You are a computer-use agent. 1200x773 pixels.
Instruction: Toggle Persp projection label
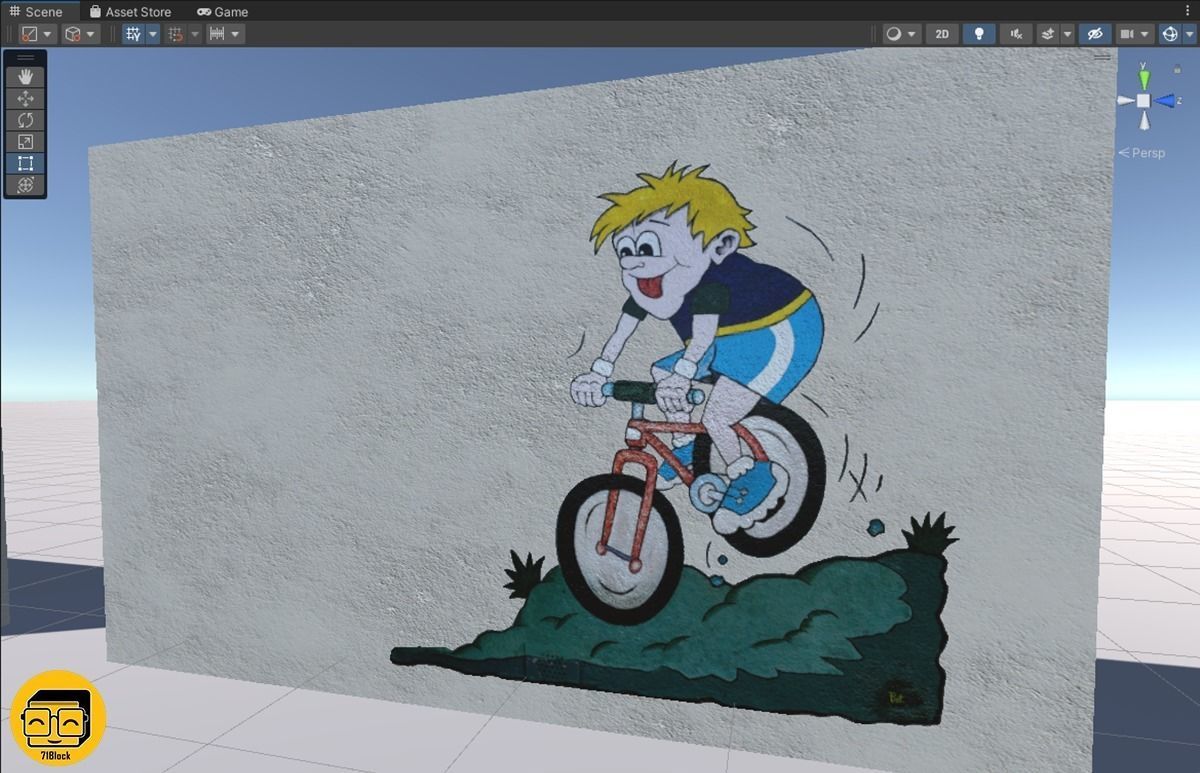click(x=1141, y=153)
